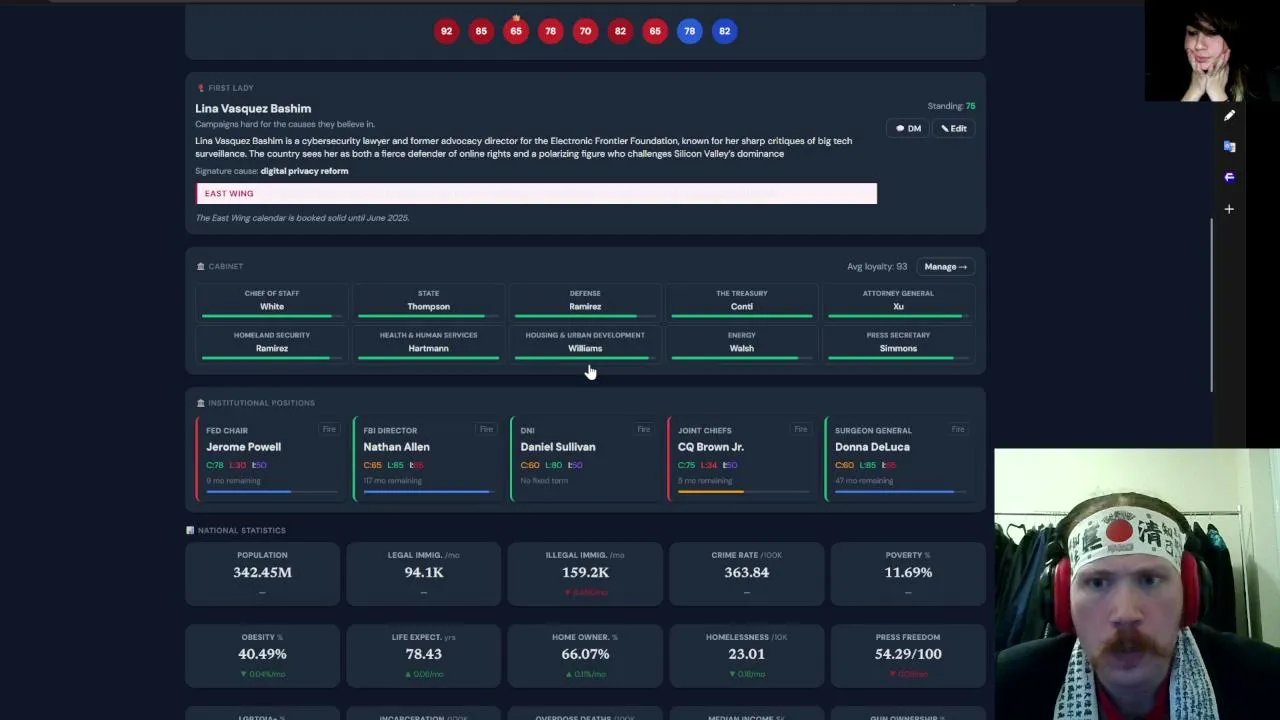Click the Homelessness 23.01 stat card

pos(746,656)
